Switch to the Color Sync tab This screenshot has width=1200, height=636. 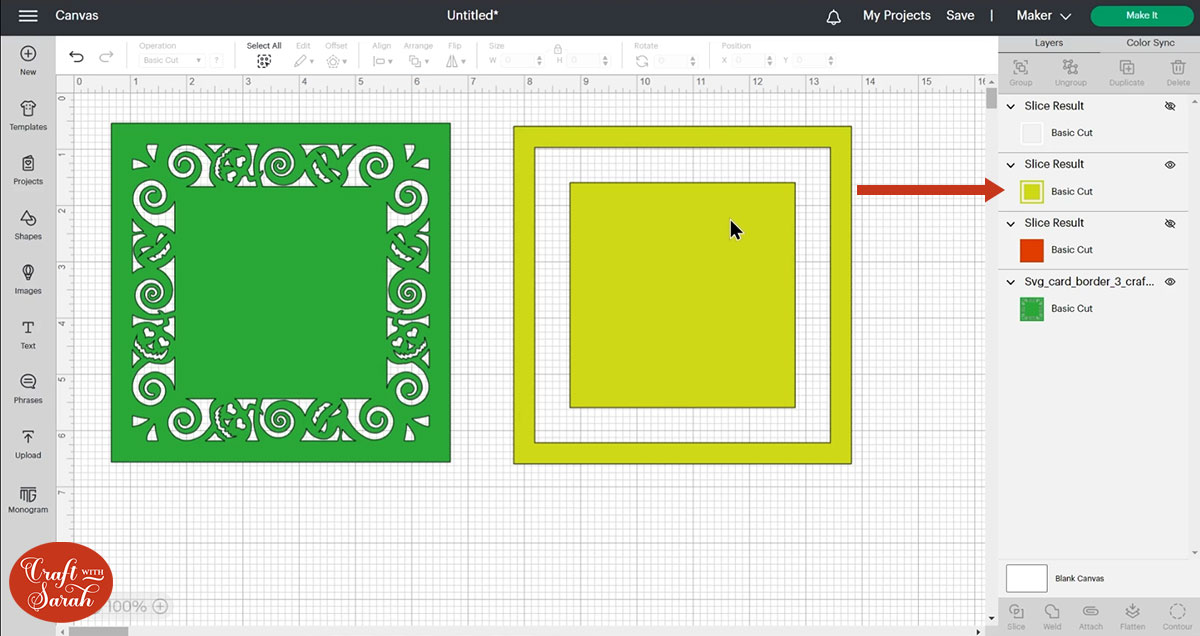[x=1150, y=43]
